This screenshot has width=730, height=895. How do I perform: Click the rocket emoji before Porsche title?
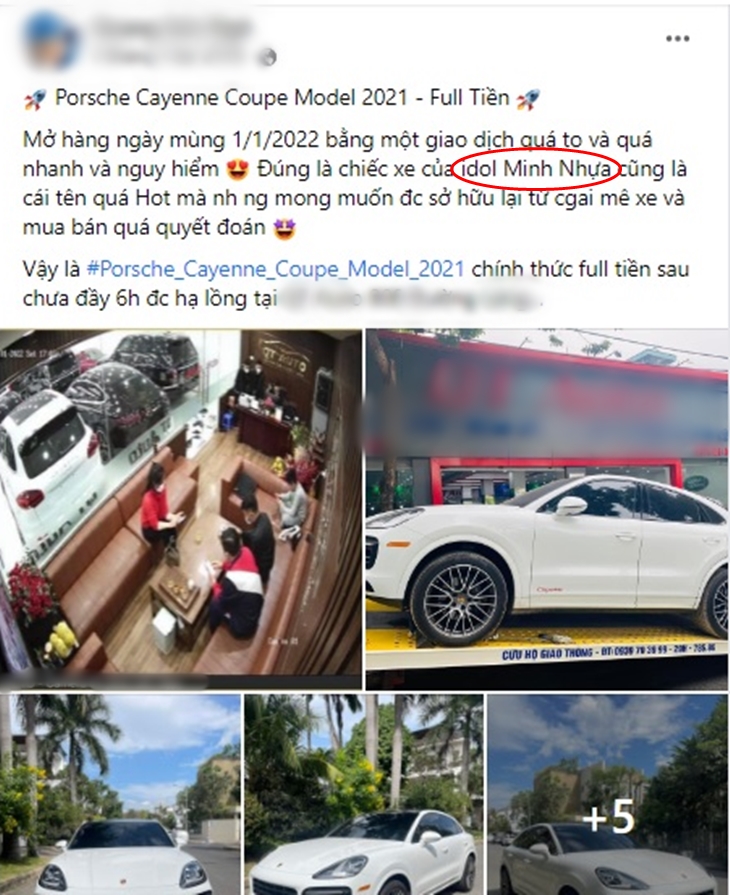click(x=35, y=99)
